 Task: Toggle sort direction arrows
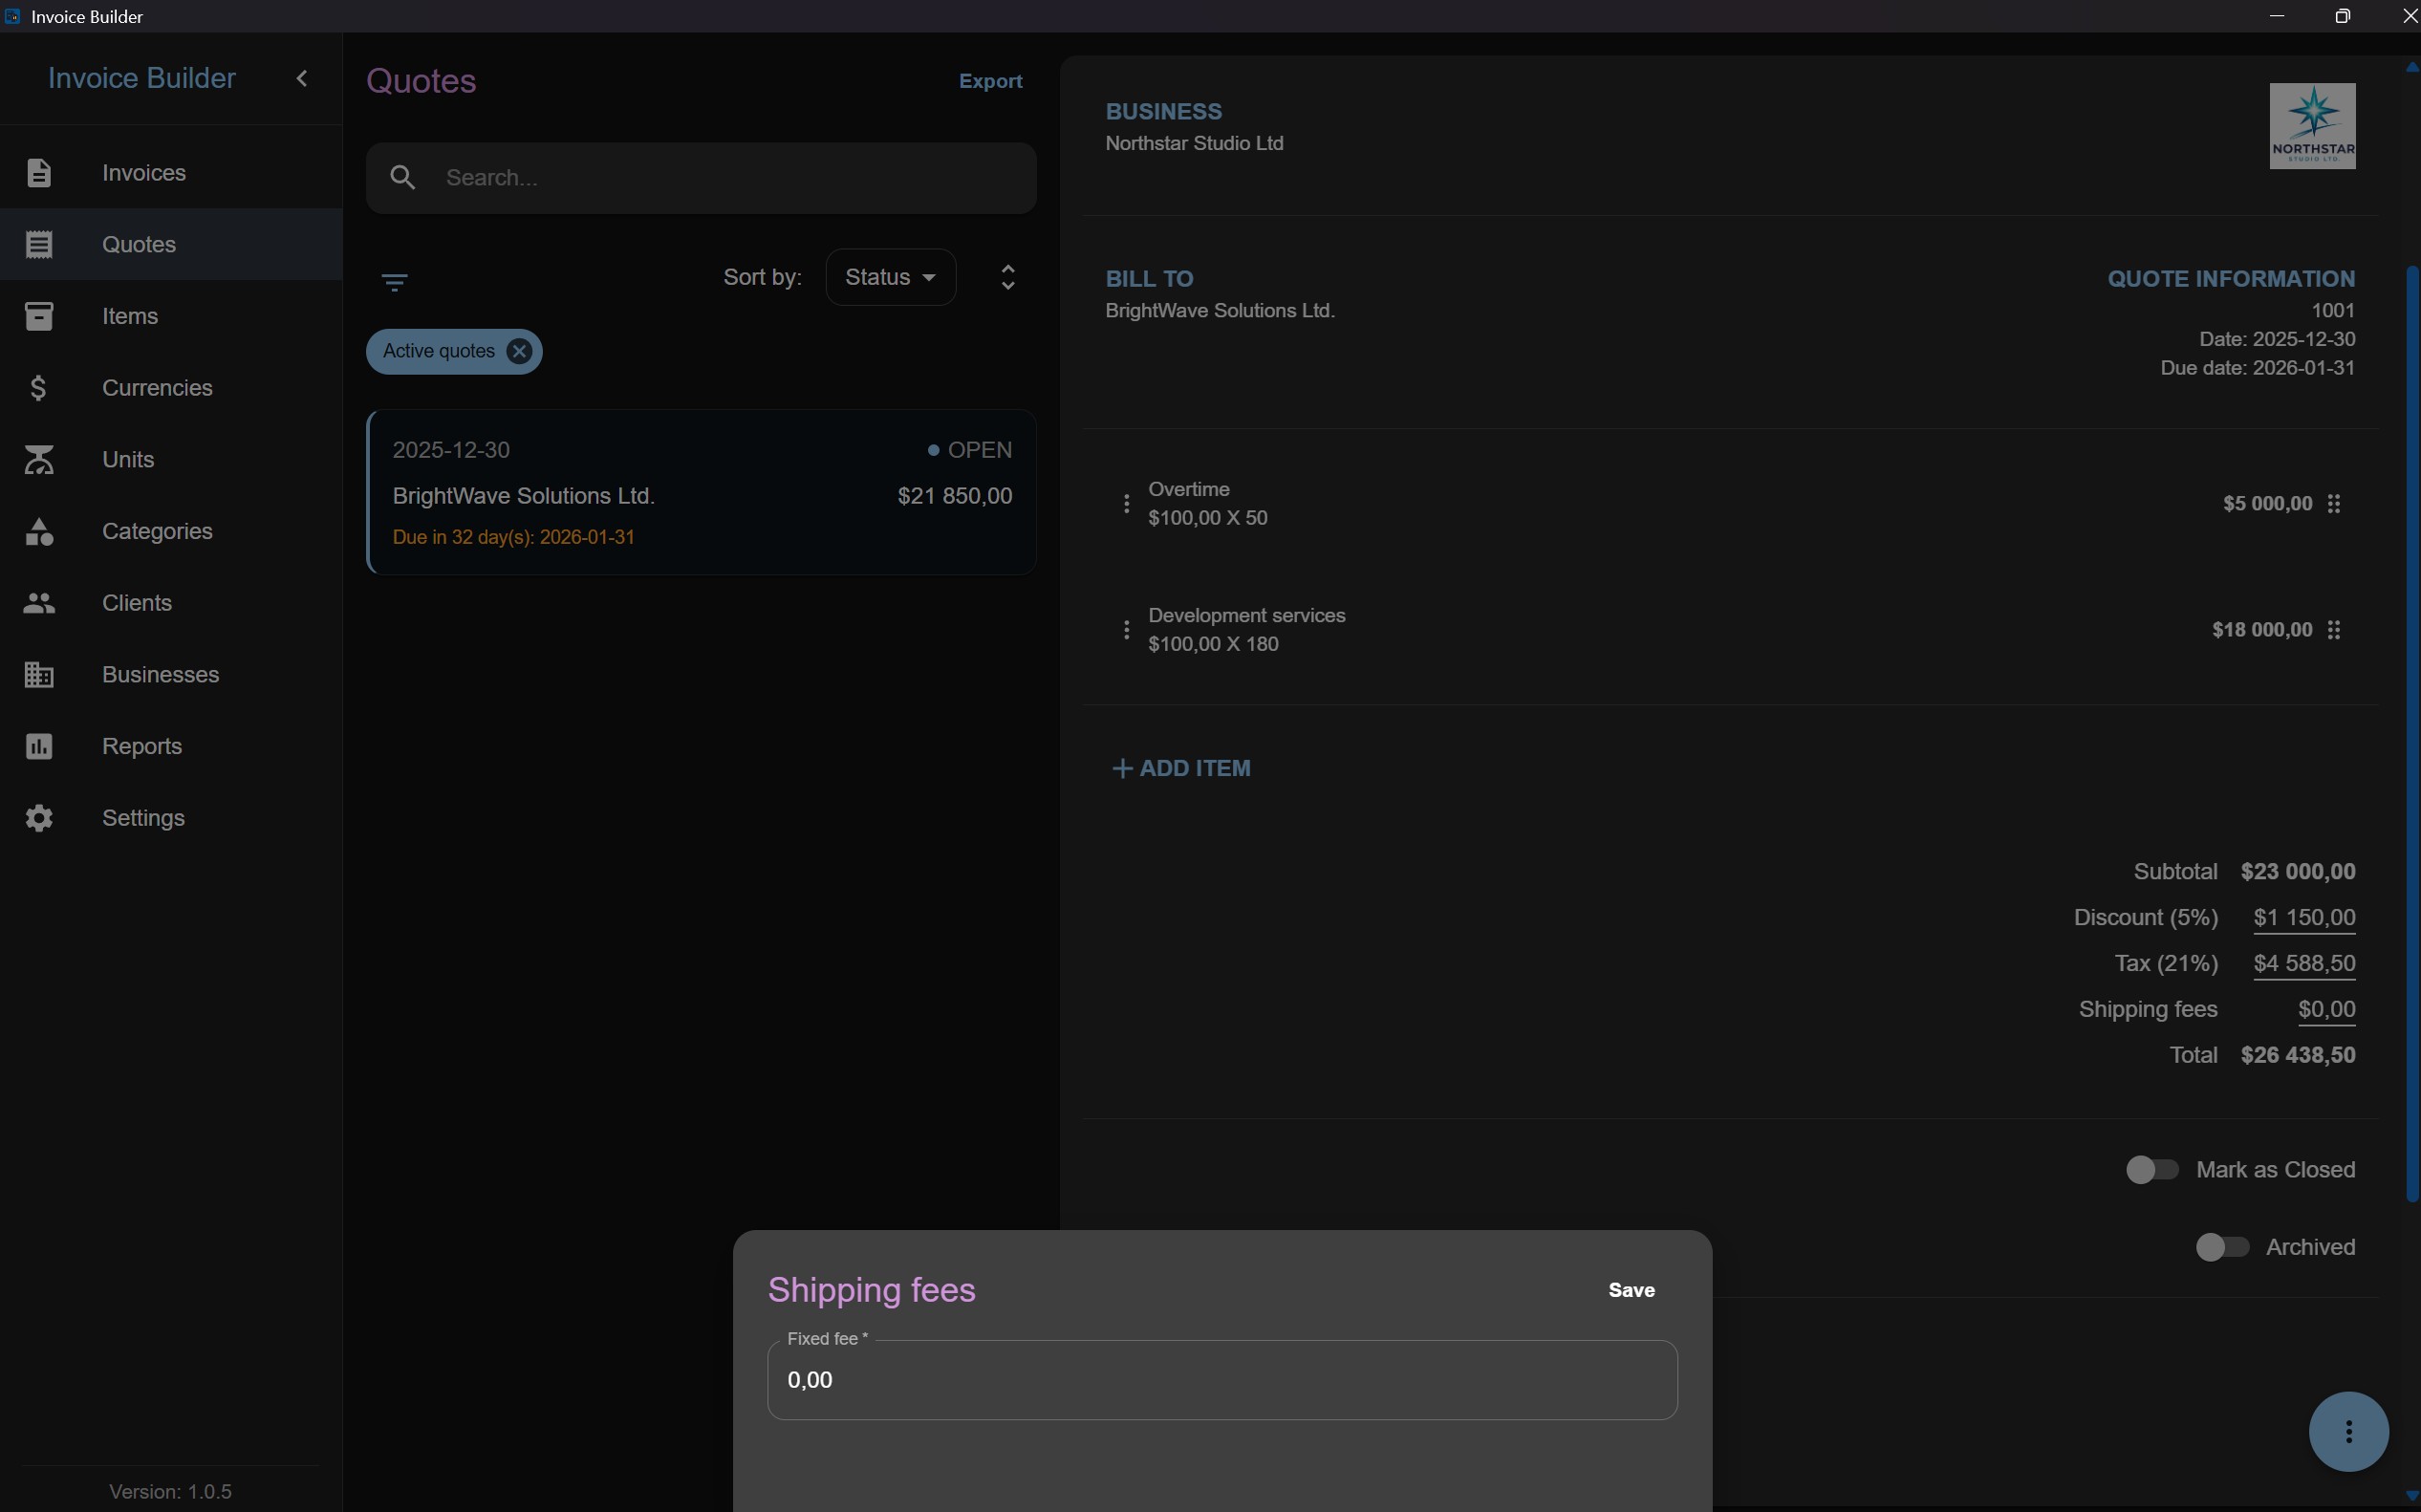click(x=1008, y=277)
